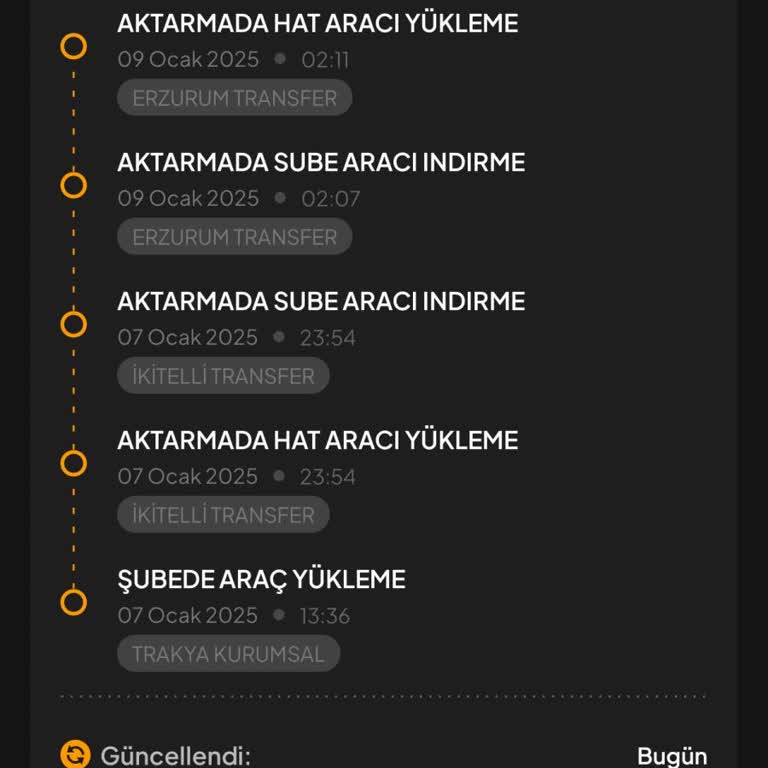The width and height of the screenshot is (768, 768).
Task: Click the 09 Ocak AKTARMADA HAT ARACI YÜKLEME title
Action: 317,23
